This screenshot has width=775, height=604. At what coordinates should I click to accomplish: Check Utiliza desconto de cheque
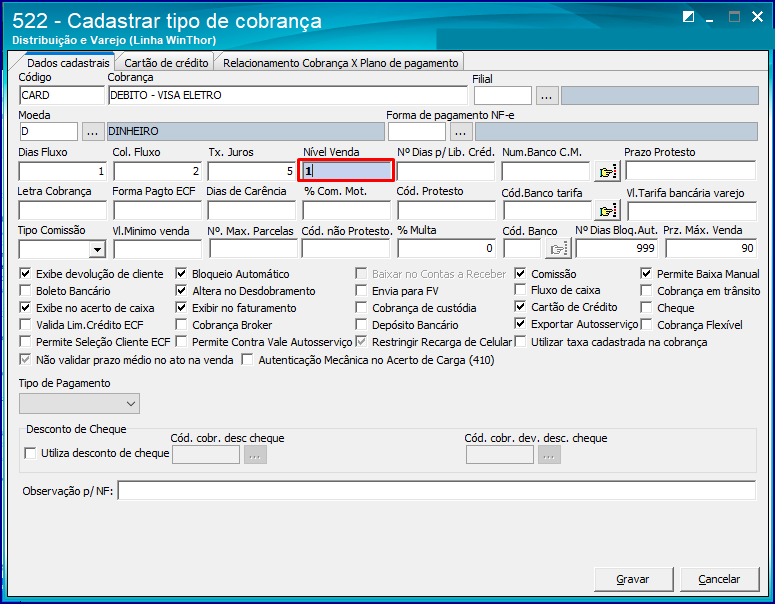[x=31, y=453]
